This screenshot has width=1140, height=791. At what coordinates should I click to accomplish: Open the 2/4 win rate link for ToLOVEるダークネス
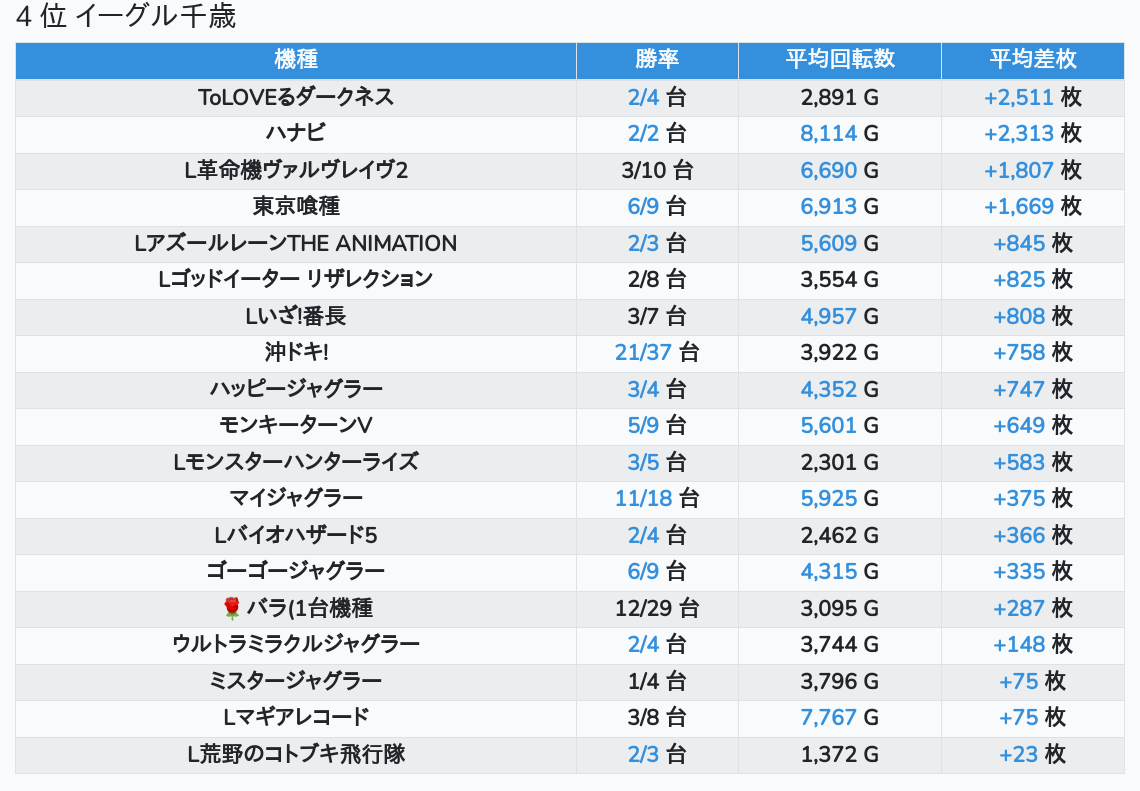644,97
